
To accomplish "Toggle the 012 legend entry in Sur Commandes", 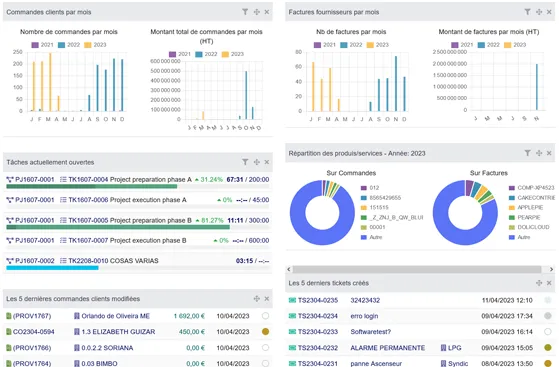I will tap(370, 188).
